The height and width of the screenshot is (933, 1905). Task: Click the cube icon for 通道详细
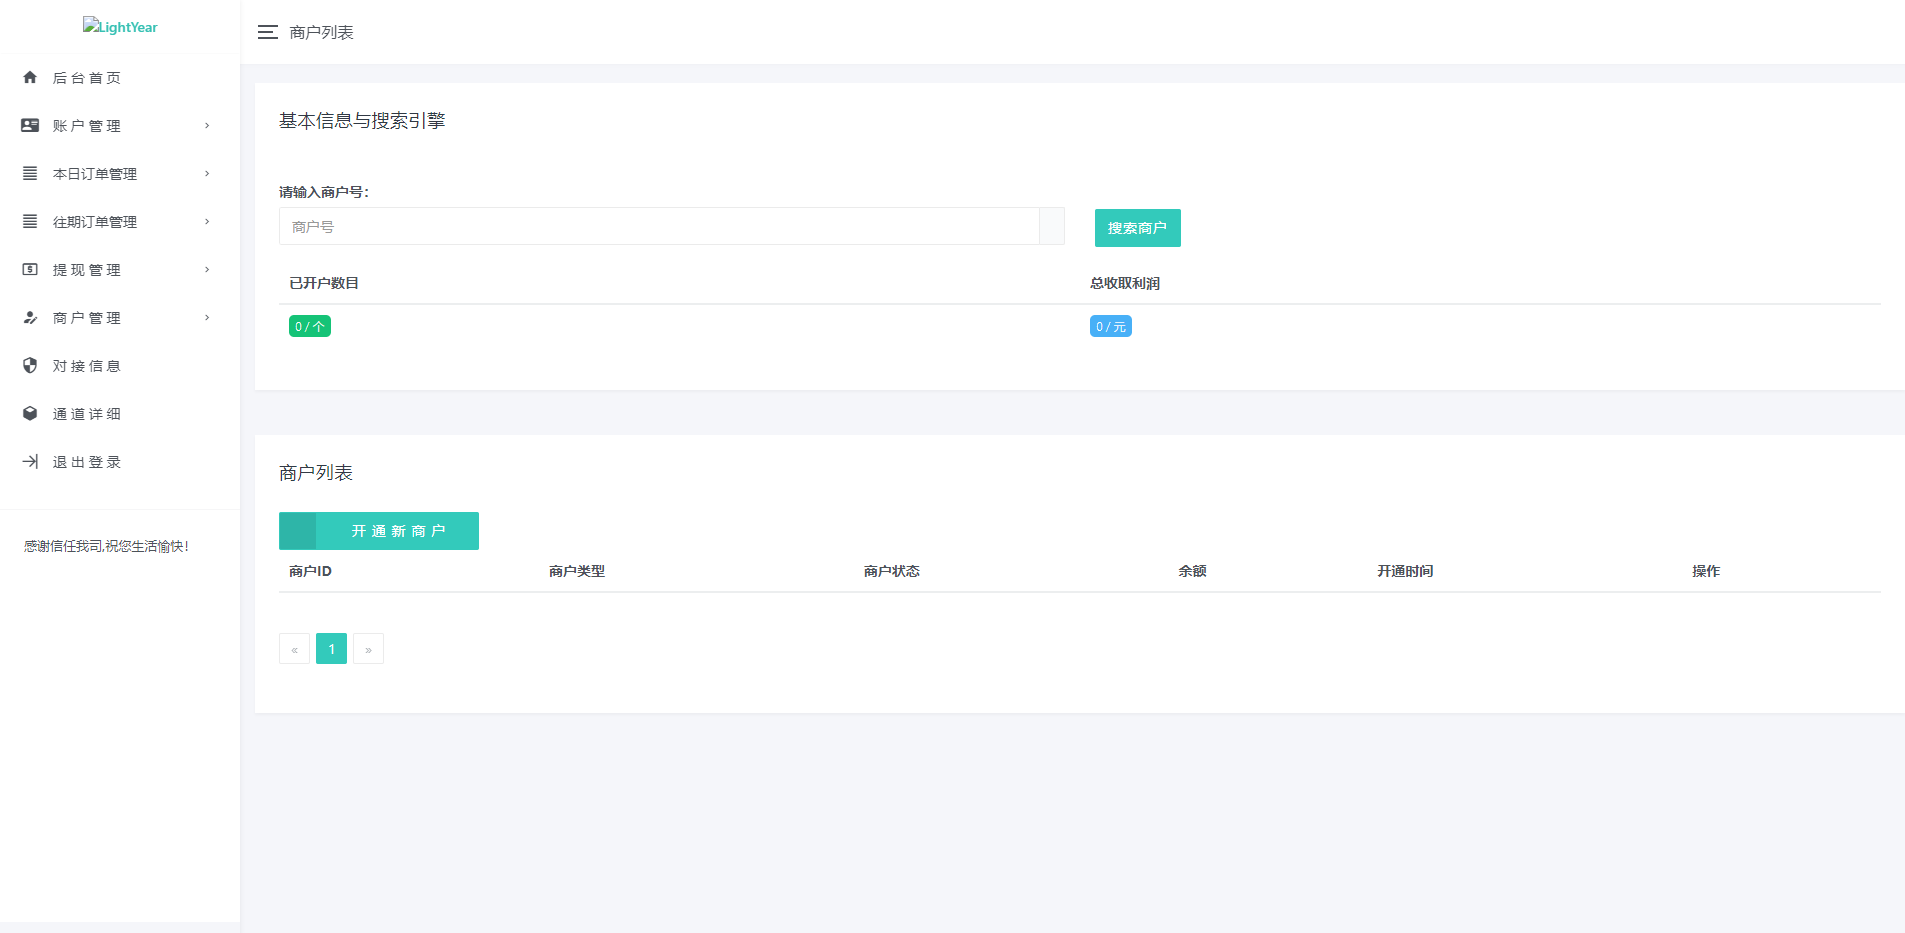30,413
